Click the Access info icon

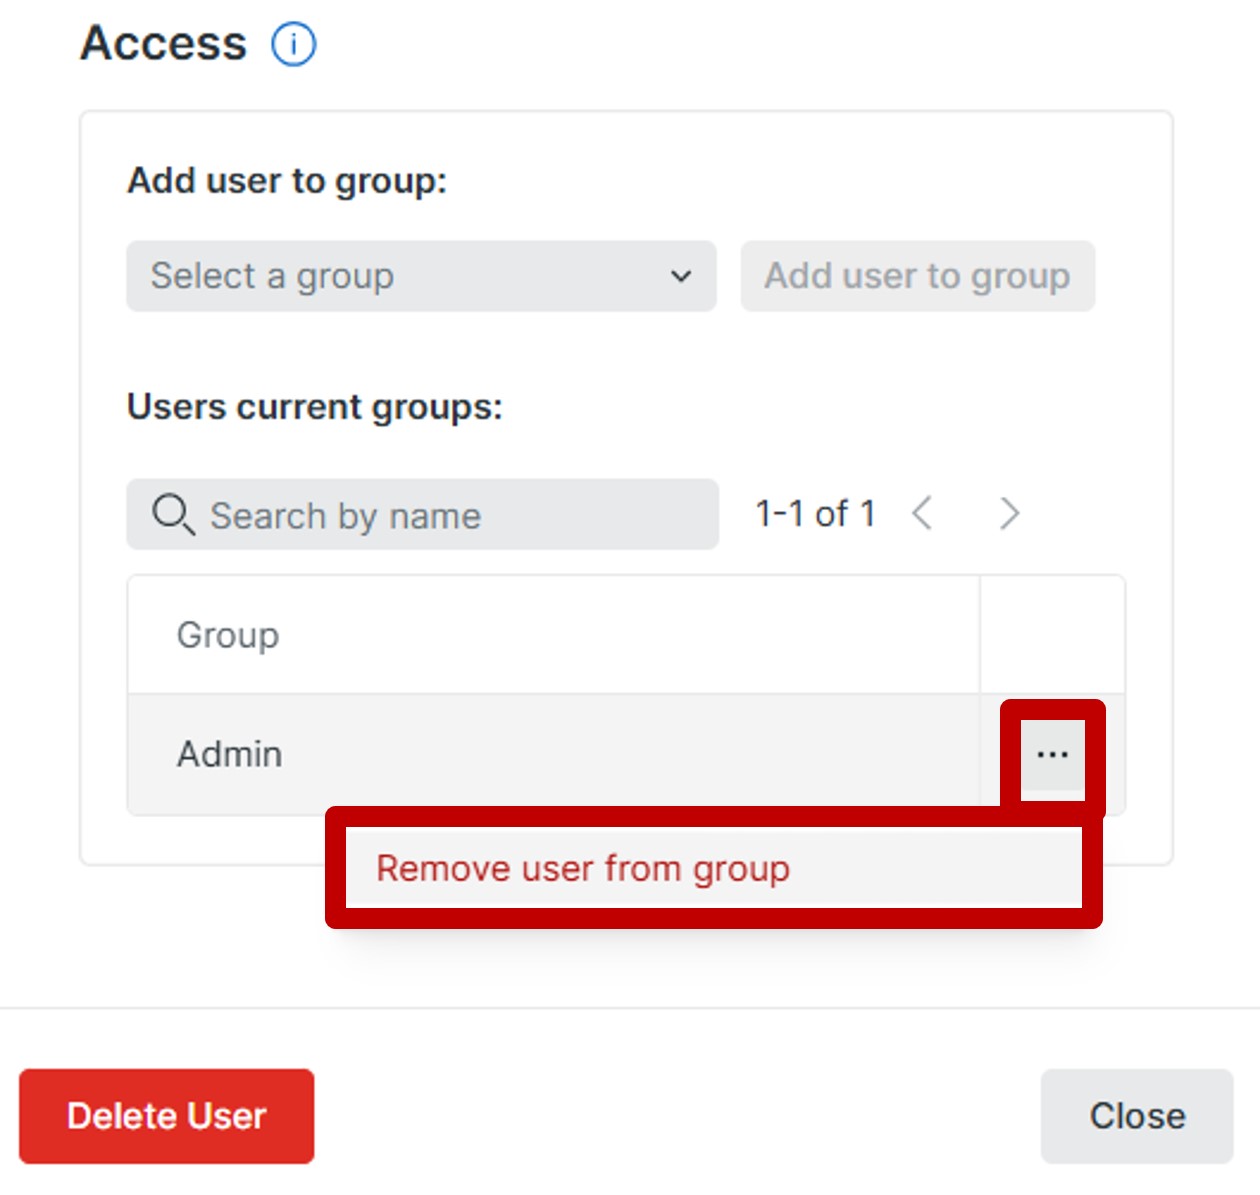(x=294, y=45)
